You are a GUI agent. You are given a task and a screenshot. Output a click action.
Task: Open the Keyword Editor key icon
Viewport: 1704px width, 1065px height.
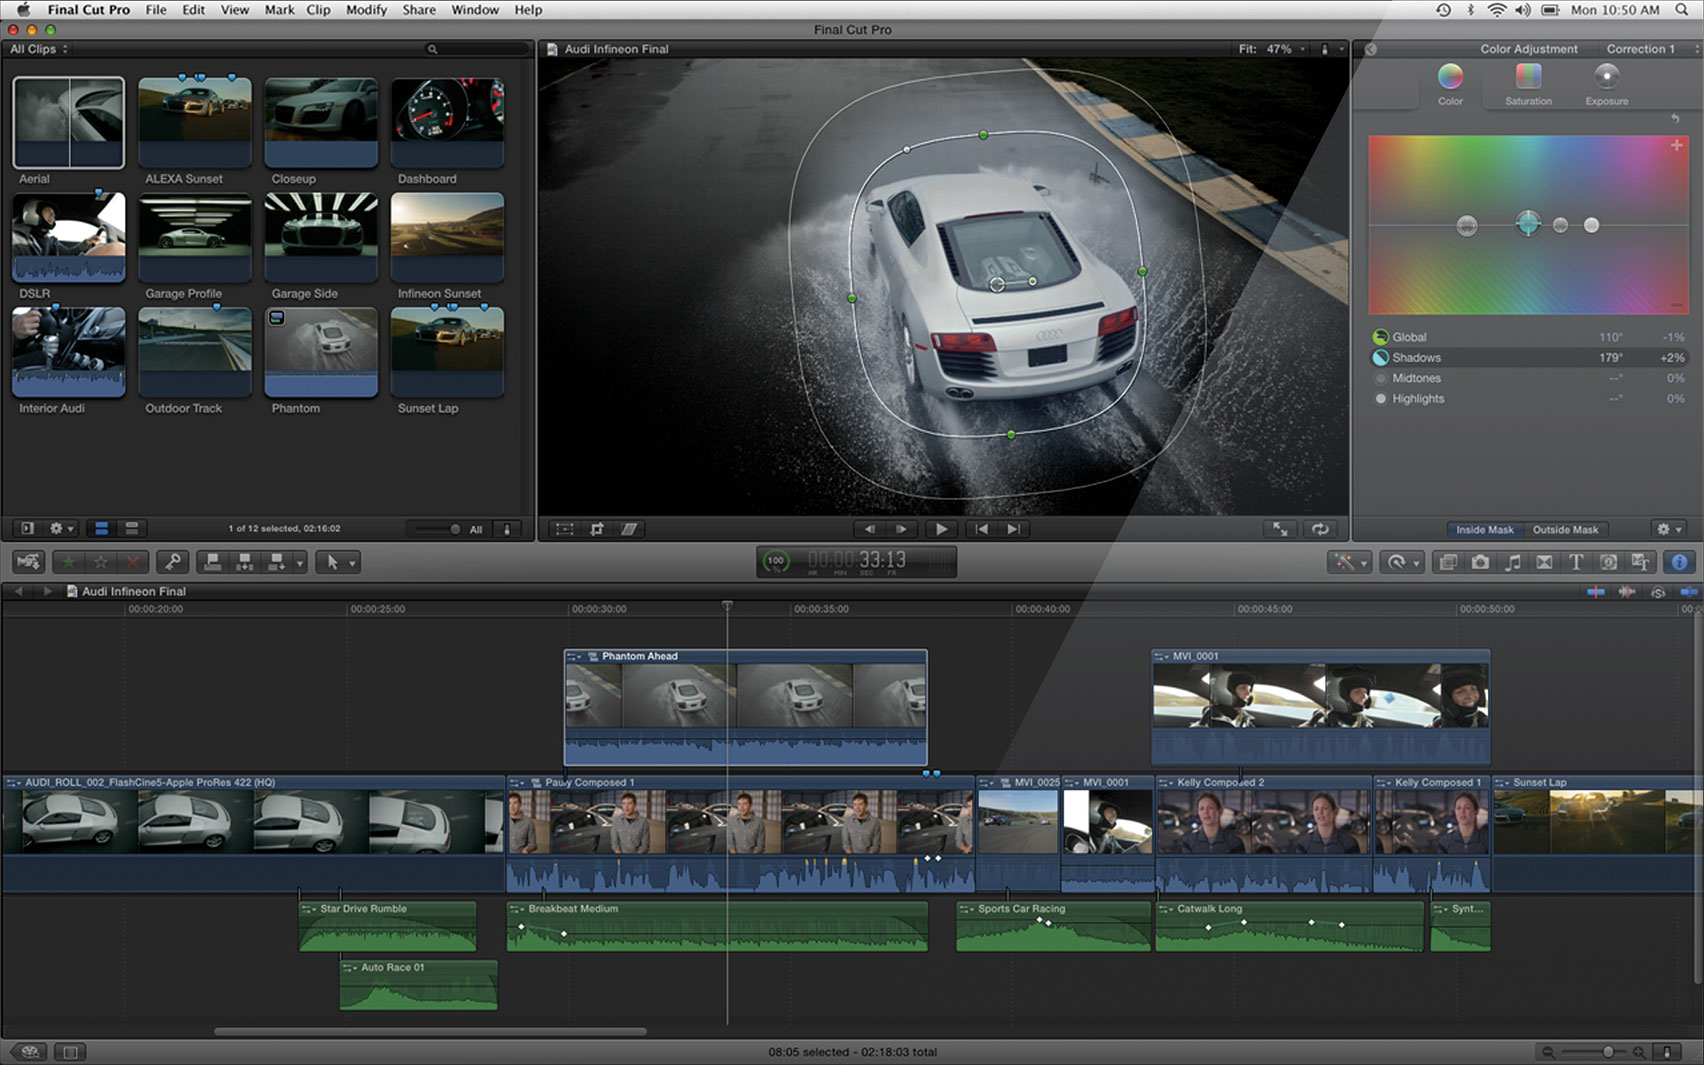click(x=172, y=562)
